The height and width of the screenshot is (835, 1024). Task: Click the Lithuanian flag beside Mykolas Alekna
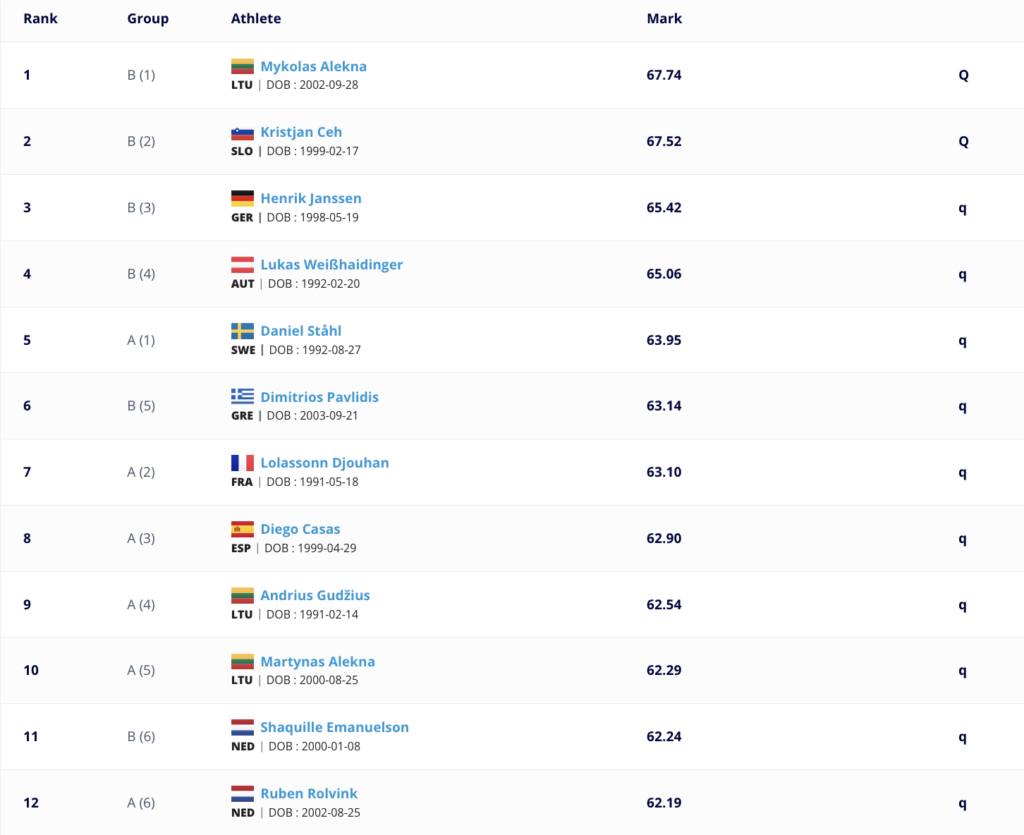242,66
